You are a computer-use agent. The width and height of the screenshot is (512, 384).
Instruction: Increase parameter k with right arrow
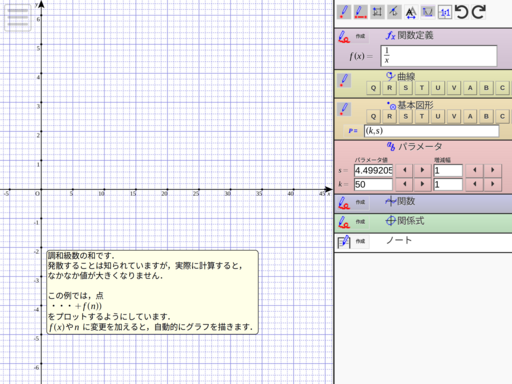[422, 184]
